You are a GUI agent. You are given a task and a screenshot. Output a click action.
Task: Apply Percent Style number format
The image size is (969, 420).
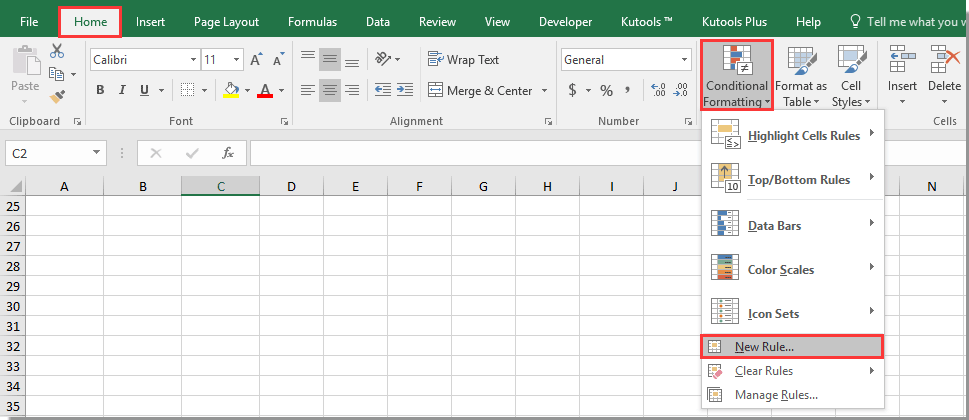click(x=606, y=90)
